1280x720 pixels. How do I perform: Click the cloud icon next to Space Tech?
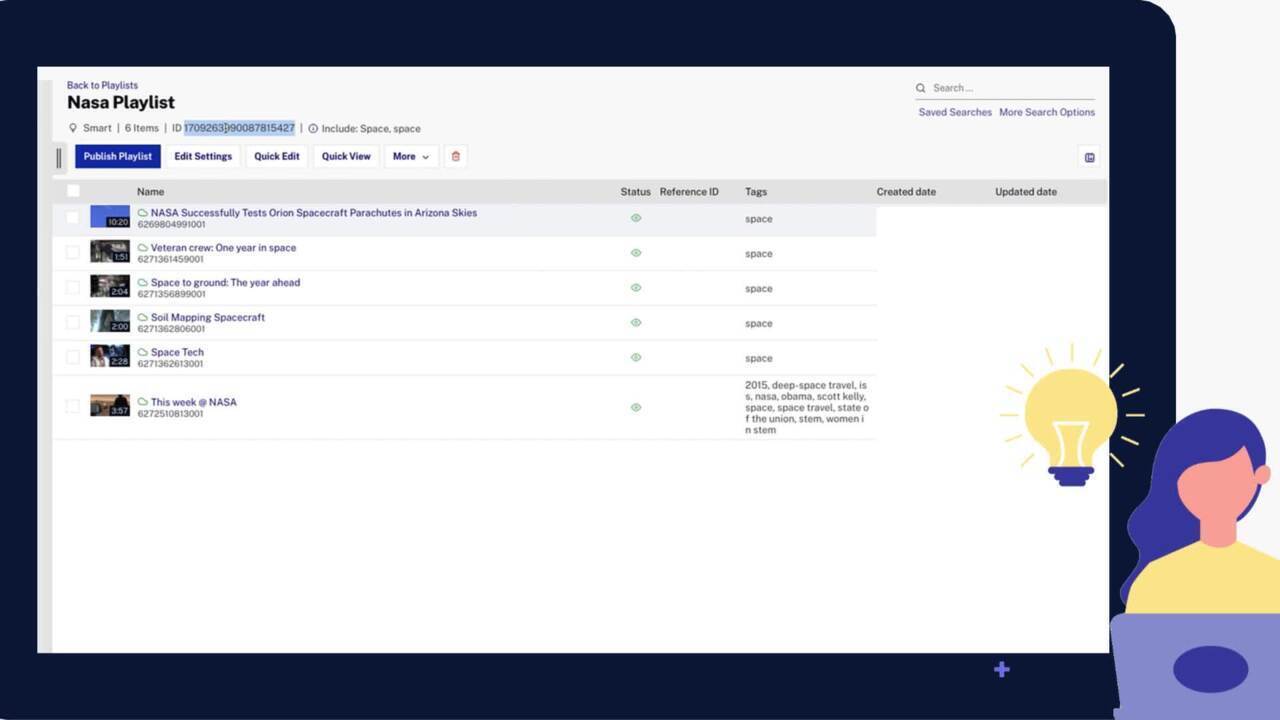143,353
